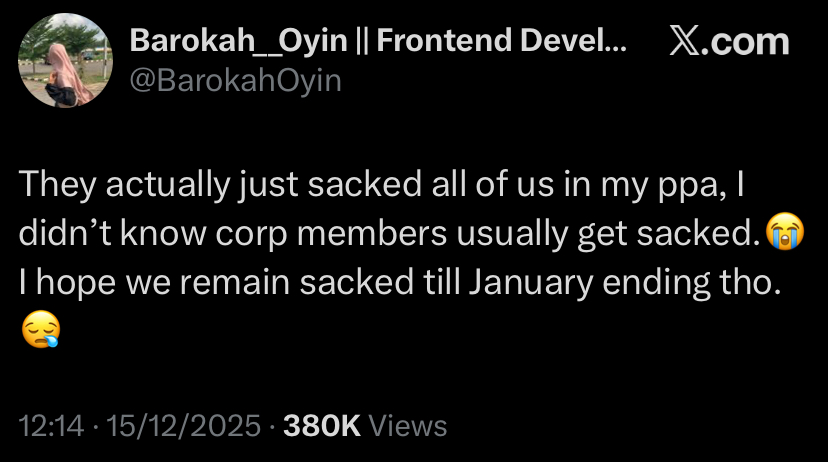The width and height of the screenshot is (828, 462).
Task: Click the 'Views' label
Action: 408,426
